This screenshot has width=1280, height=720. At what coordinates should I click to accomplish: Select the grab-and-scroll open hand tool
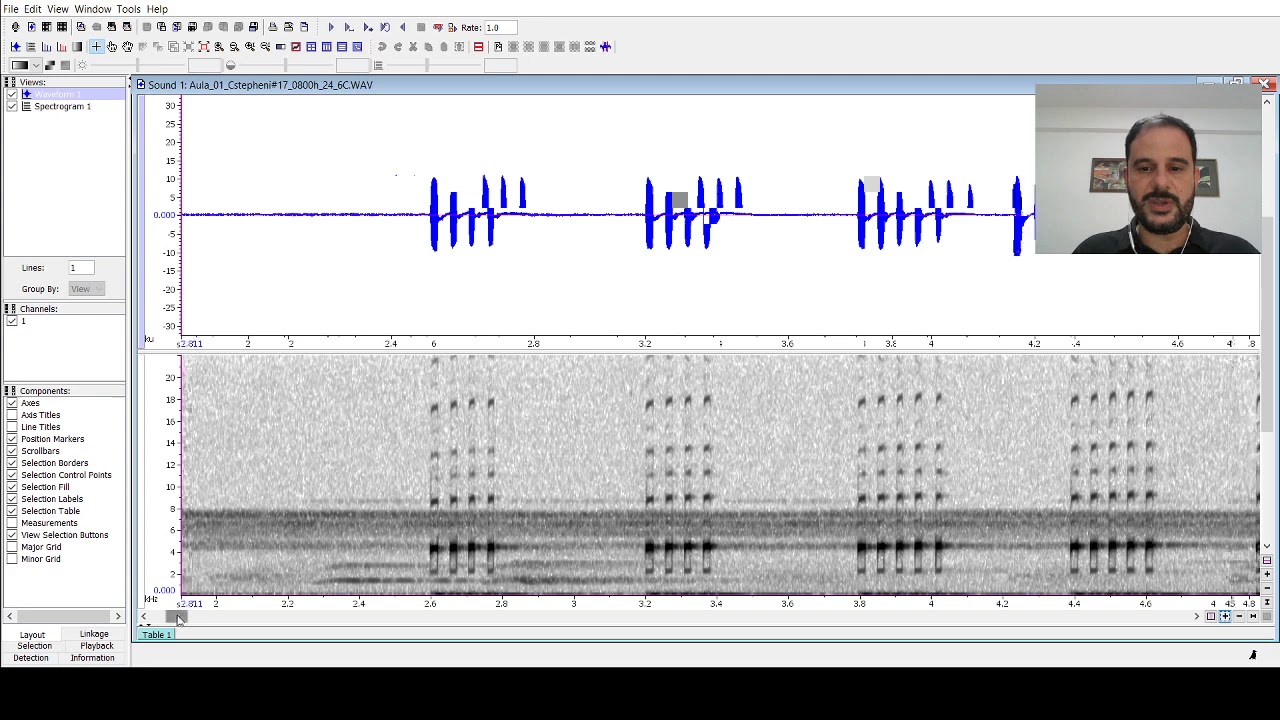click(127, 47)
